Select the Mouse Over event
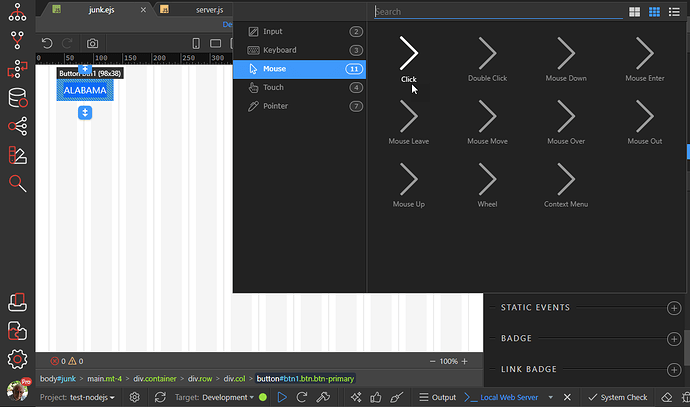 pyautogui.click(x=566, y=123)
